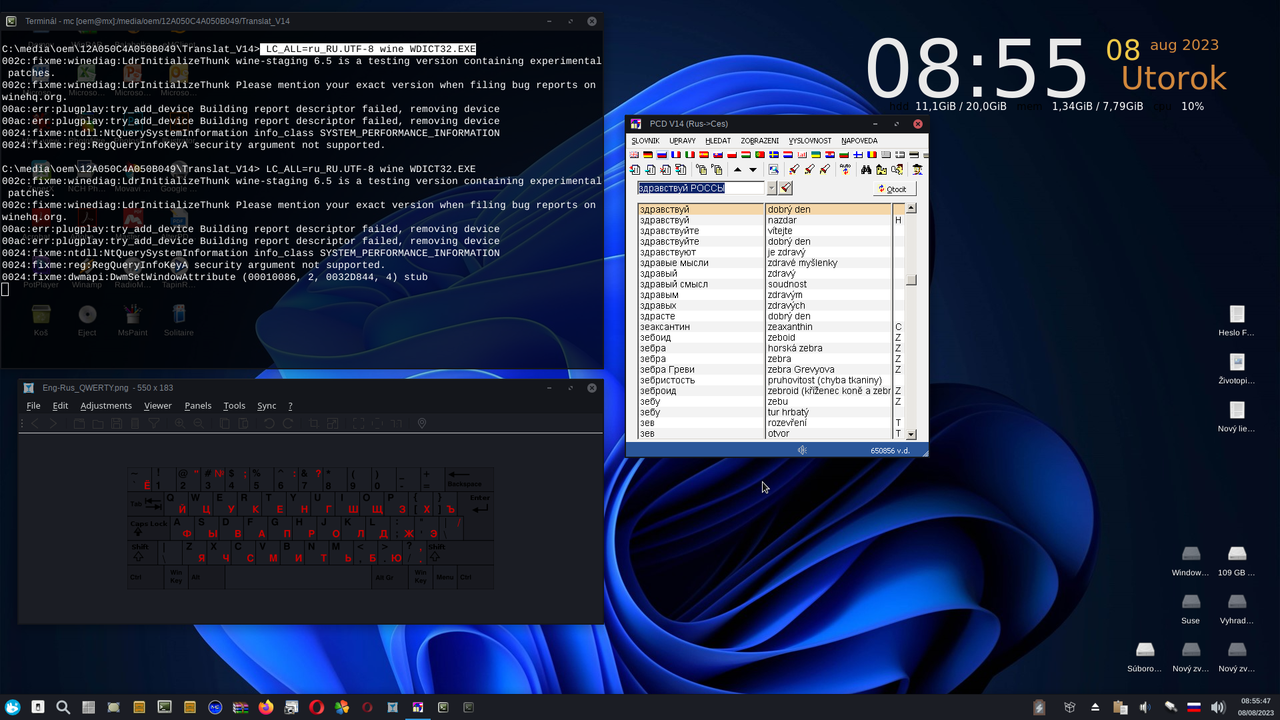1280x720 pixels.
Task: Open the Panels menu in image viewer
Action: 198,406
